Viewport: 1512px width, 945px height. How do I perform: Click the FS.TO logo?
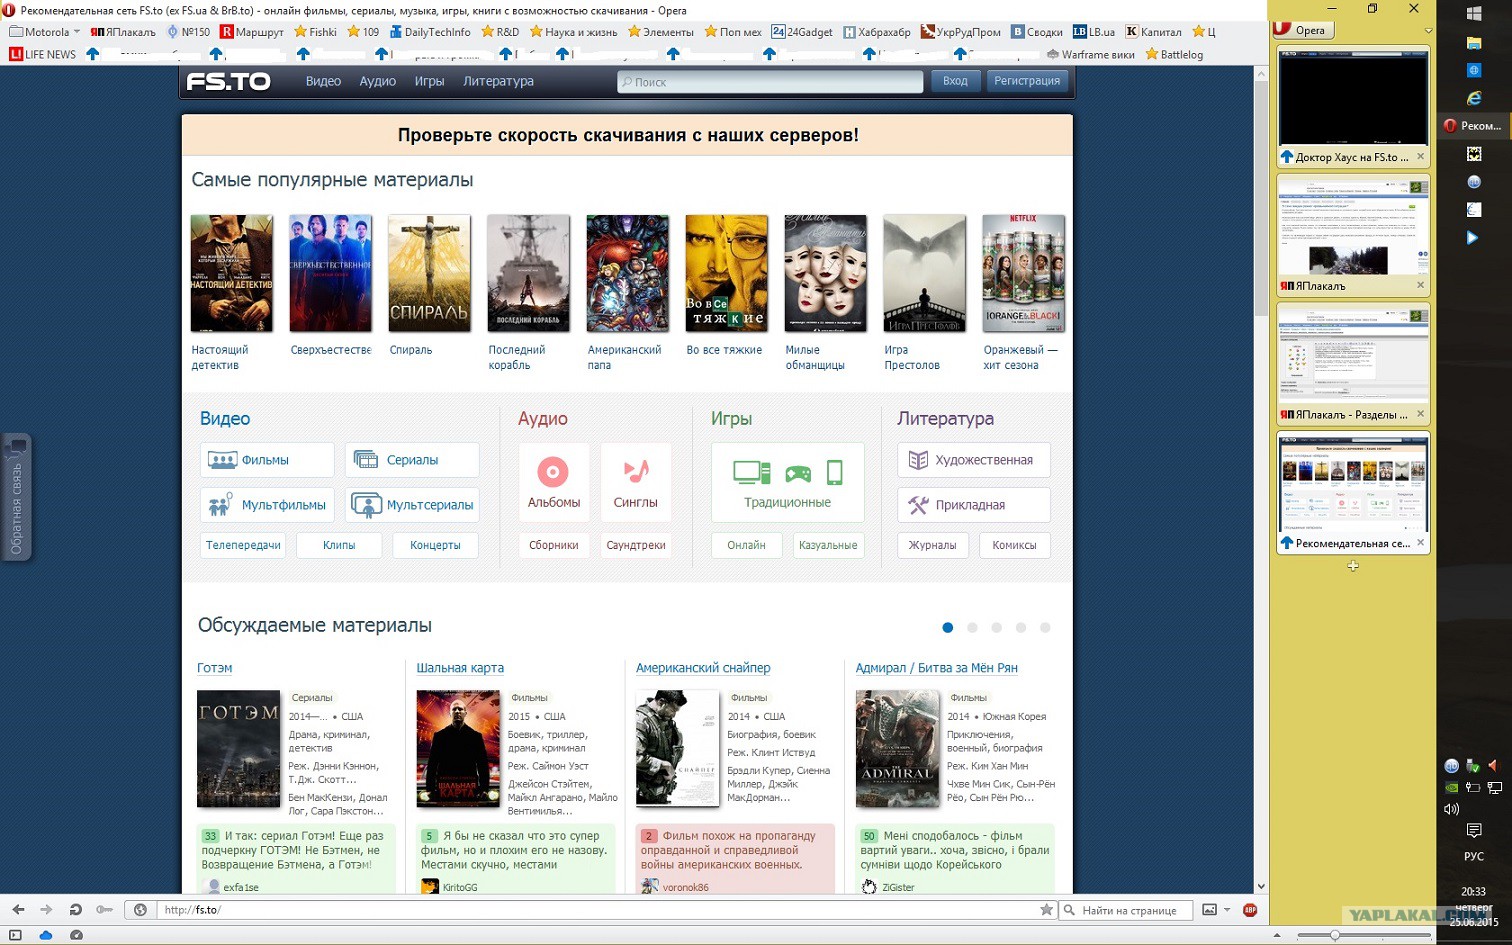pos(229,81)
